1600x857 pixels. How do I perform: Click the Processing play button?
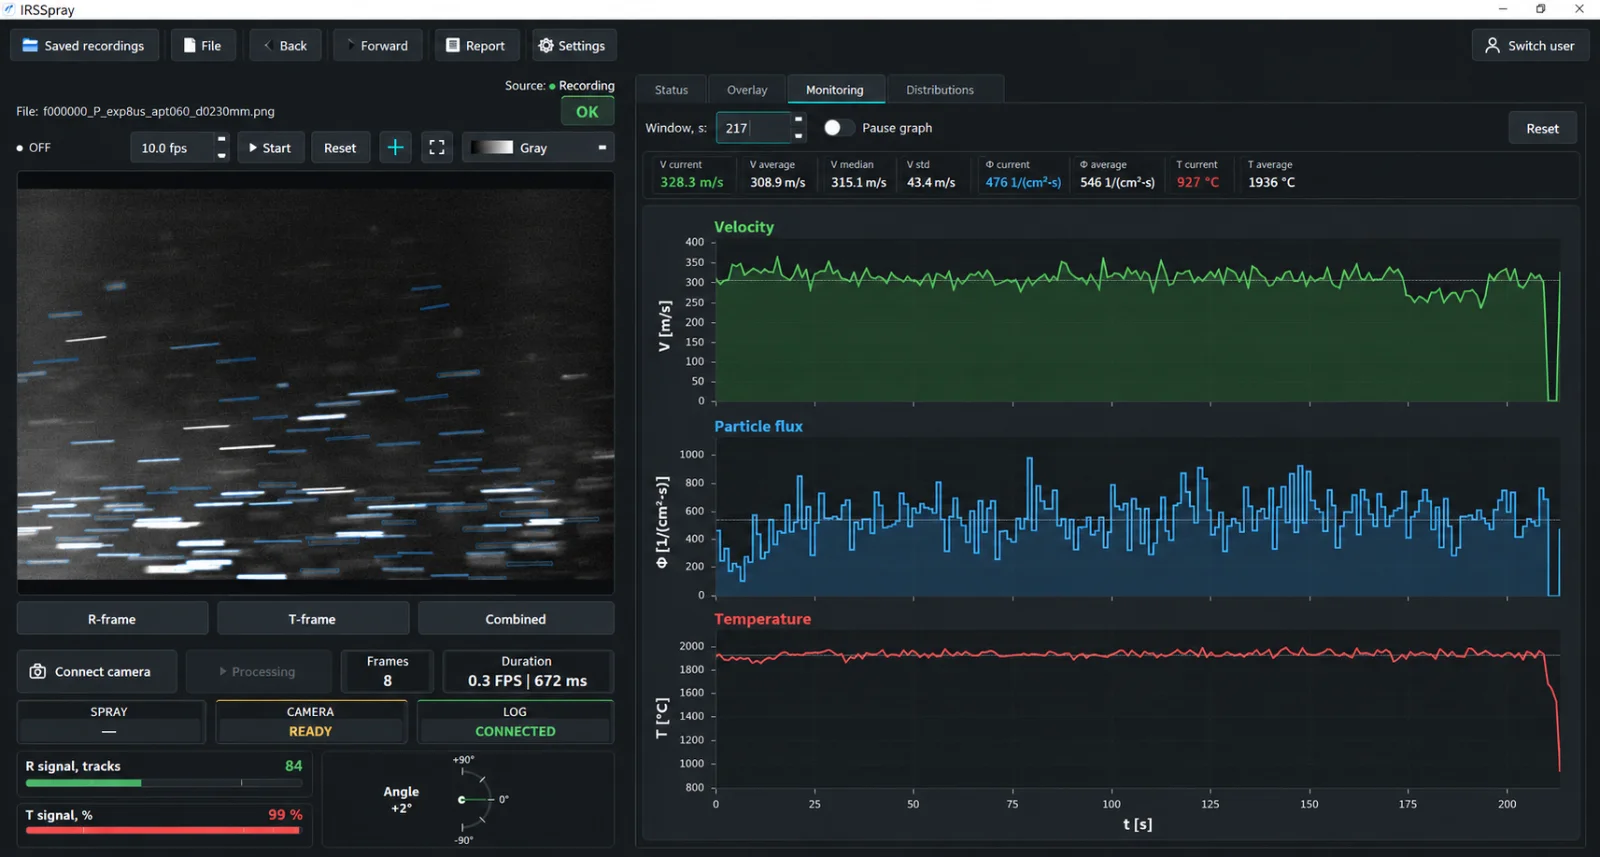point(257,672)
